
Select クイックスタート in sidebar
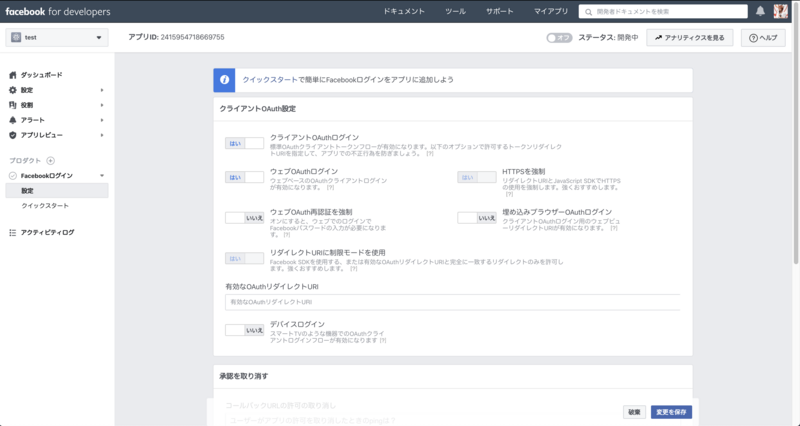pyautogui.click(x=45, y=206)
